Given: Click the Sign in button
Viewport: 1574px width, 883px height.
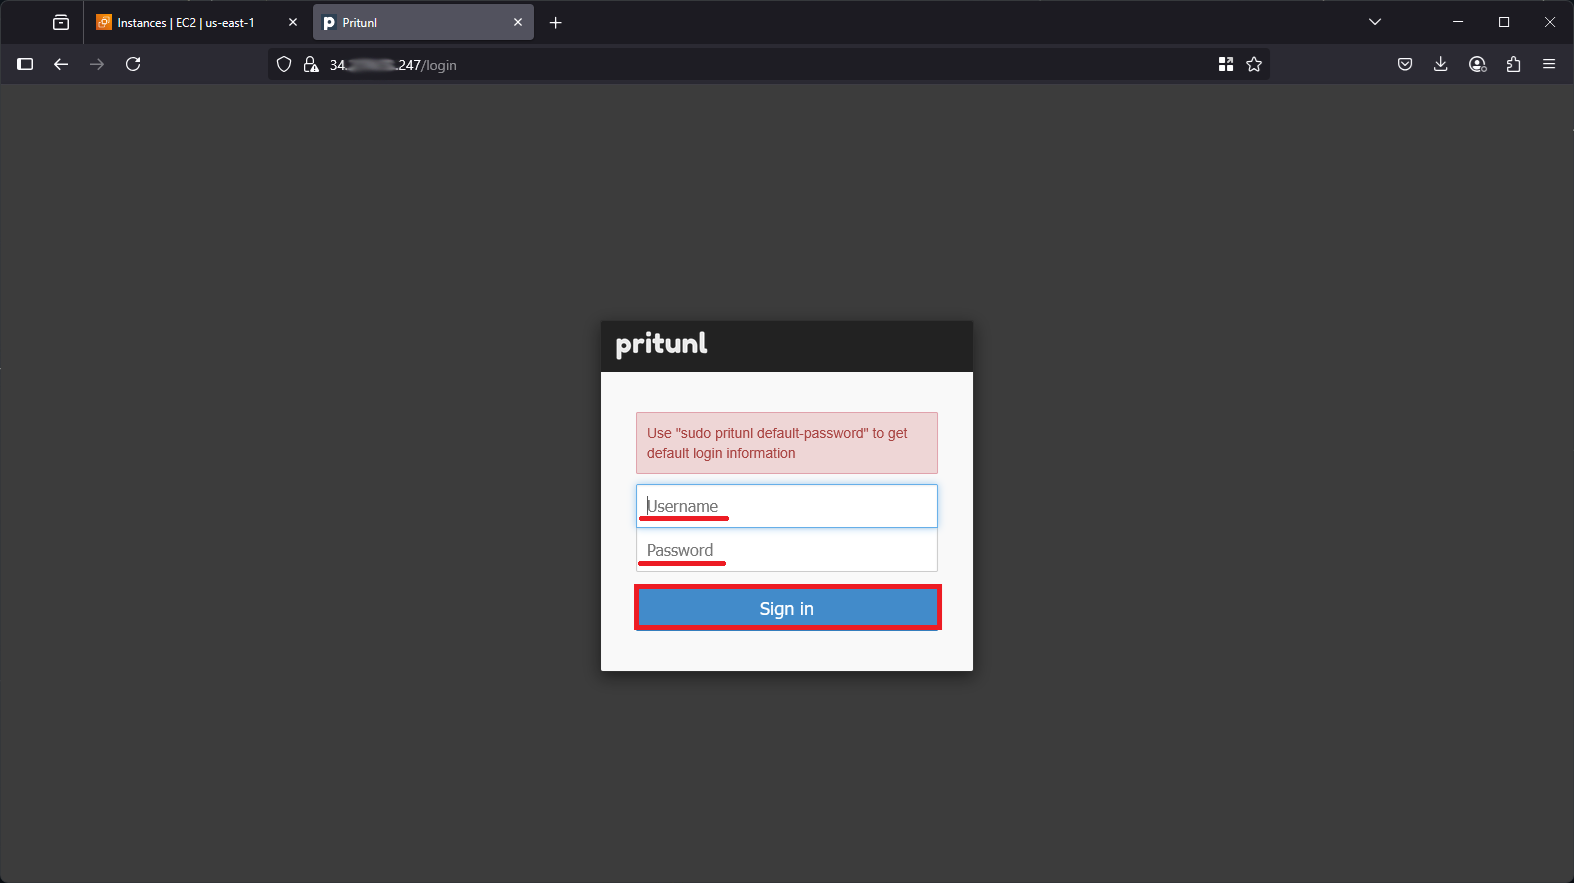Looking at the screenshot, I should (x=787, y=608).
